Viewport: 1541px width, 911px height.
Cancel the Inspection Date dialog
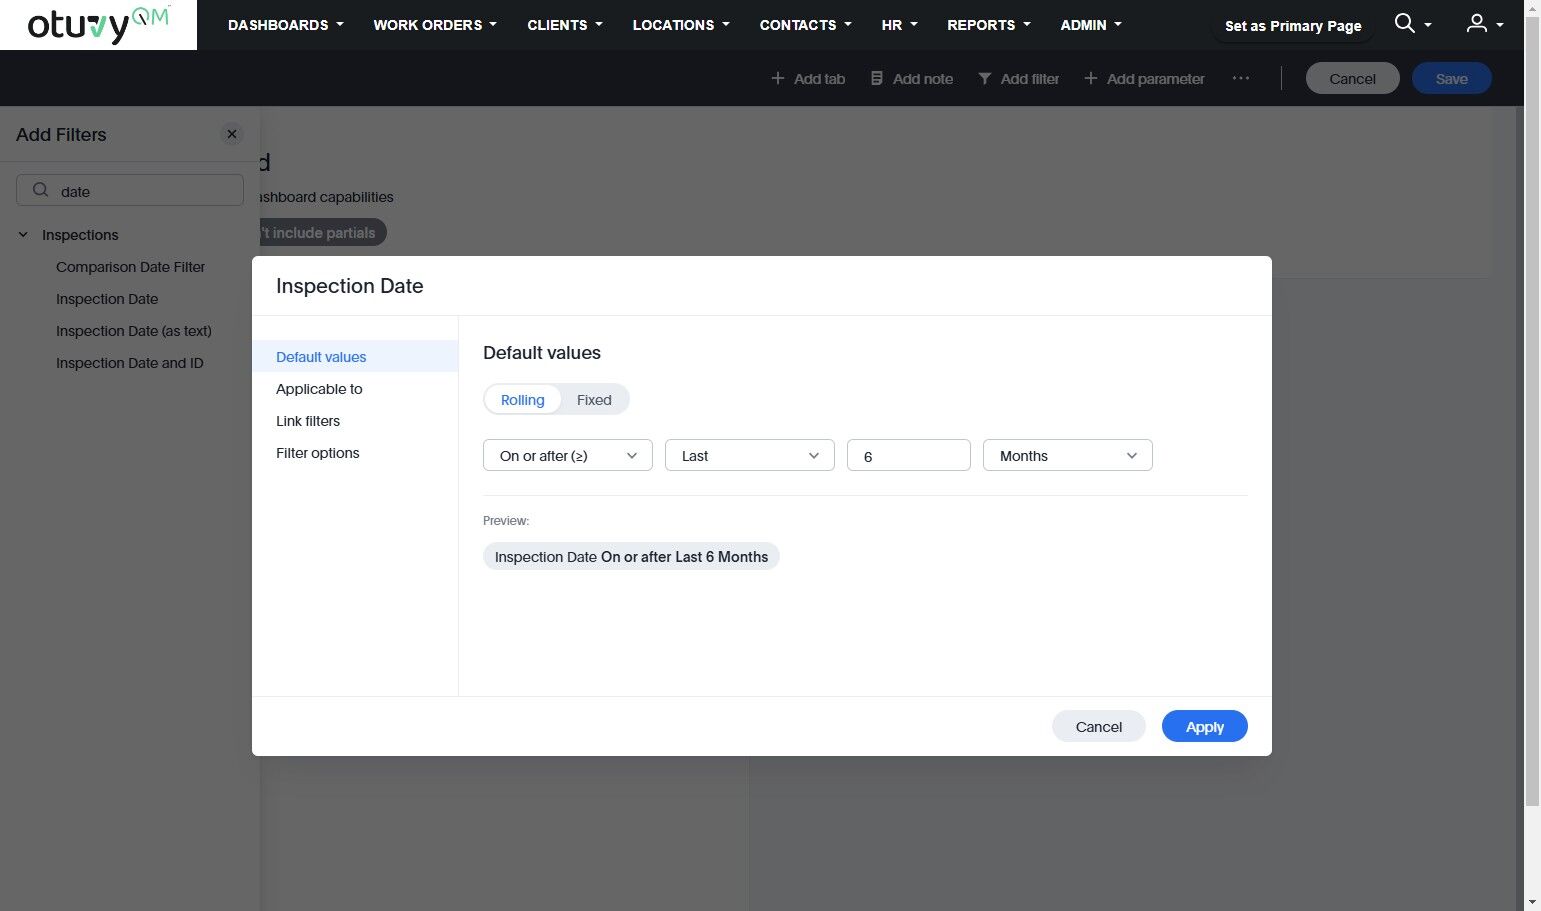click(1098, 727)
